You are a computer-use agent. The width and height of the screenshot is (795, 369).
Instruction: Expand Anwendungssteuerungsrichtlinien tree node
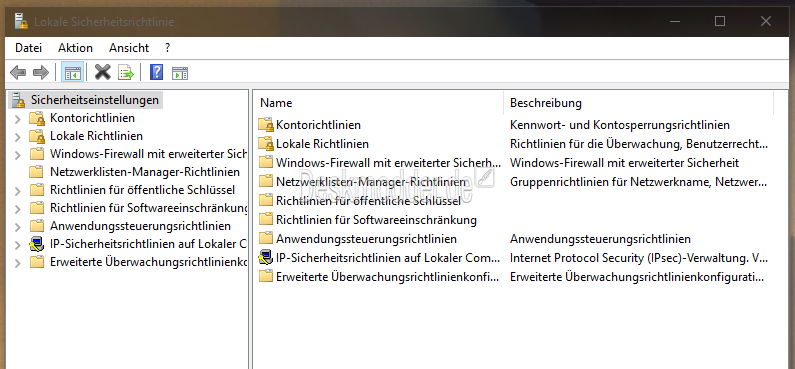18,227
